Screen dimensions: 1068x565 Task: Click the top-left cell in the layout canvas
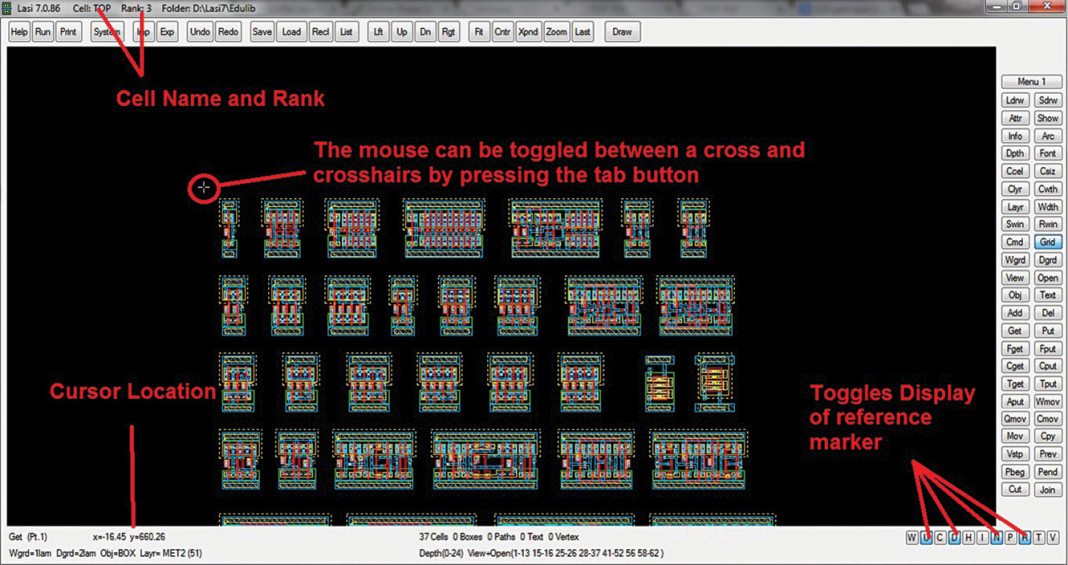coord(230,226)
